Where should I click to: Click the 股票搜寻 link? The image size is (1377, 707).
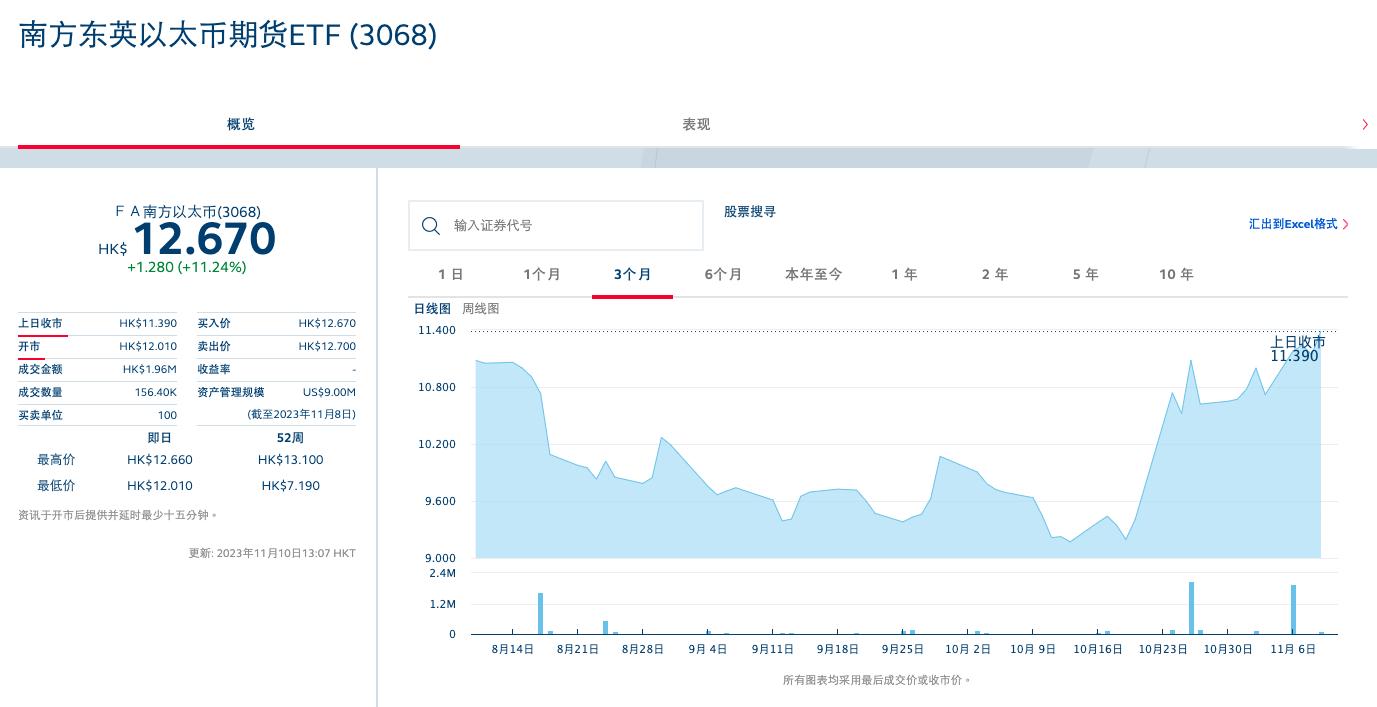coord(750,212)
